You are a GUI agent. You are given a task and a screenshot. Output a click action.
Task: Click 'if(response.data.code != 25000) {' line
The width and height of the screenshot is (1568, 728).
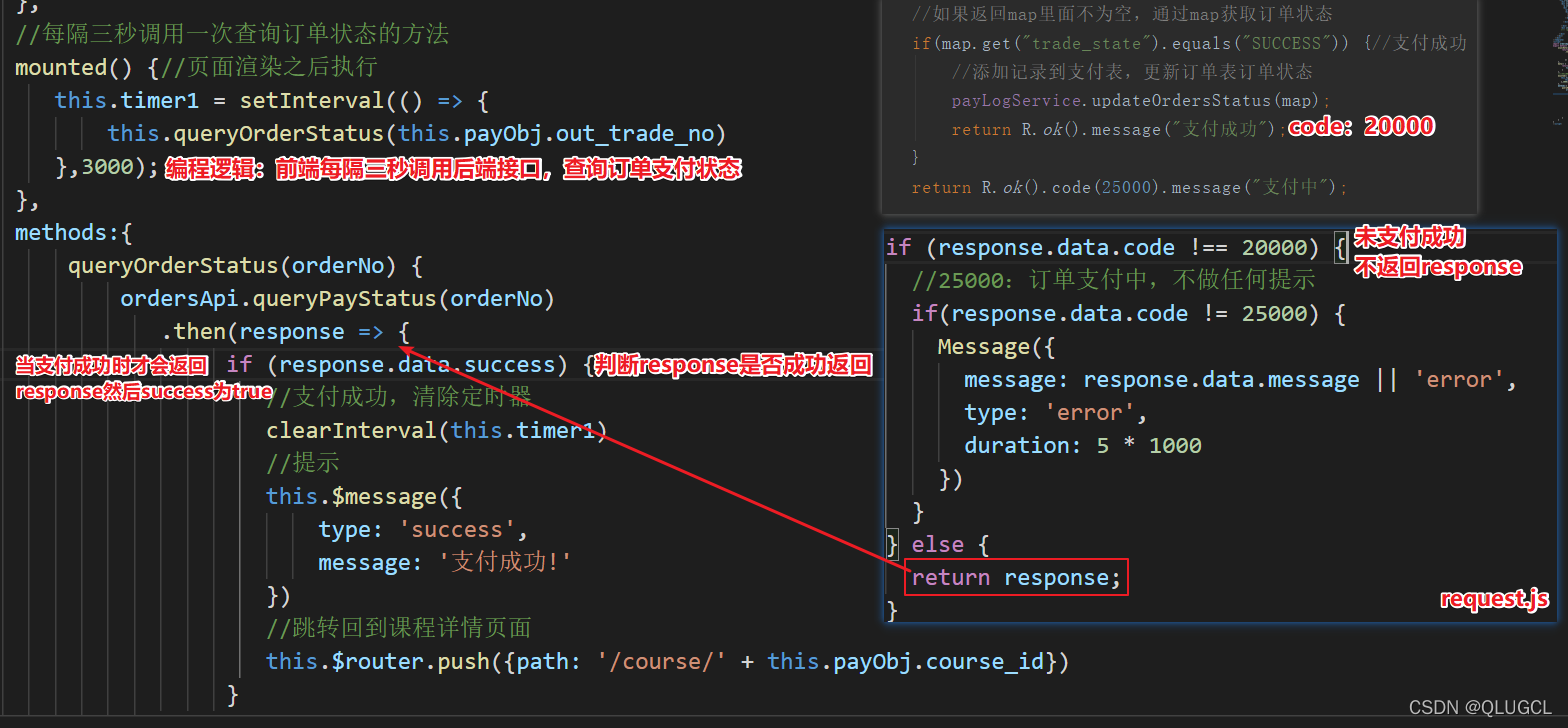point(1129,313)
